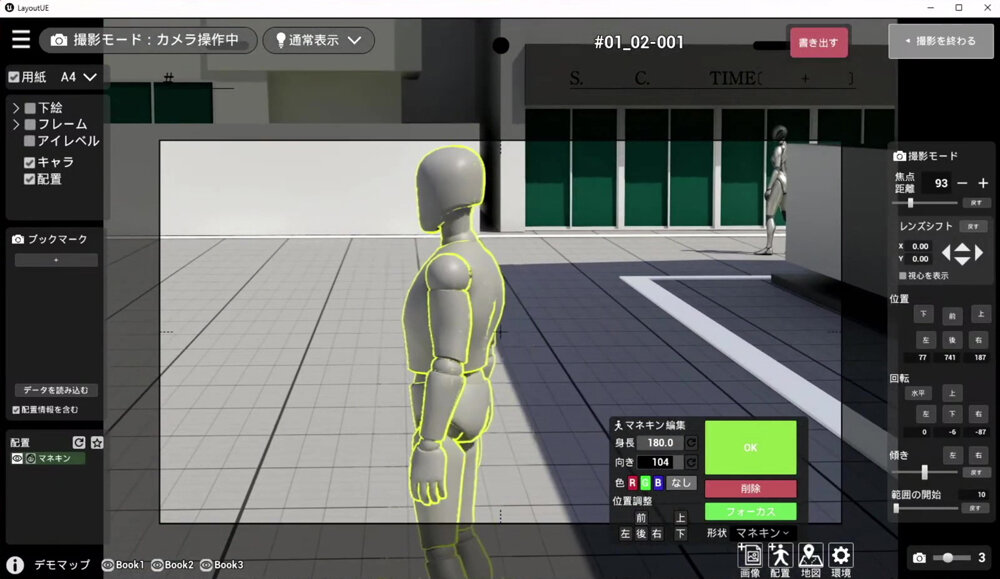Image resolution: width=1000 pixels, height=579 pixels.
Task: Click the info icon beside デモマップ
Action: click(x=16, y=565)
